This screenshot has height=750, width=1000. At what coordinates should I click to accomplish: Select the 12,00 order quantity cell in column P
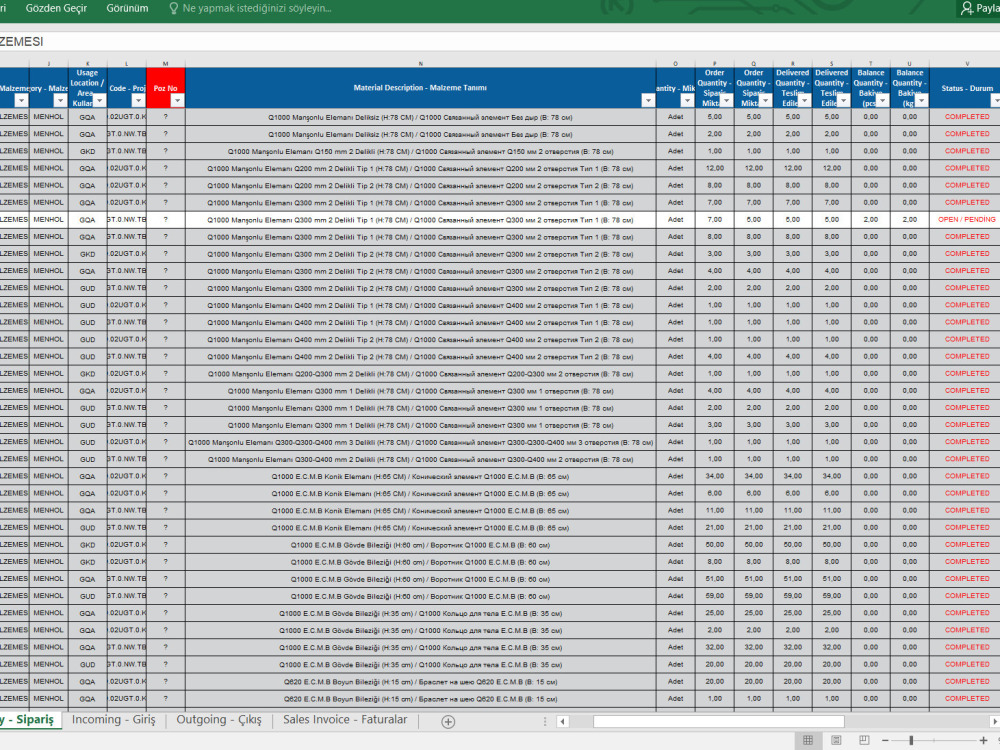[714, 168]
